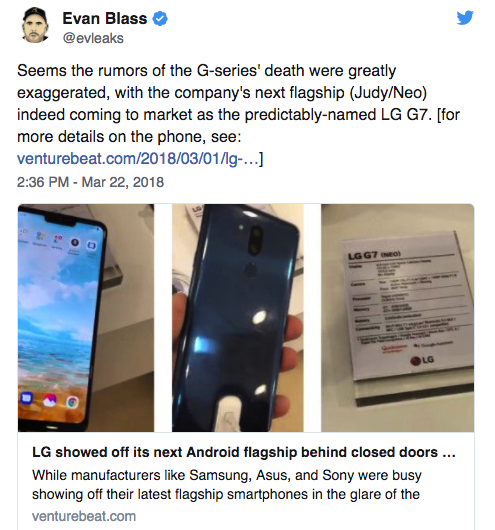Click the Chrome icon on pictured phone screen
The height and width of the screenshot is (530, 495).
click(x=72, y=402)
